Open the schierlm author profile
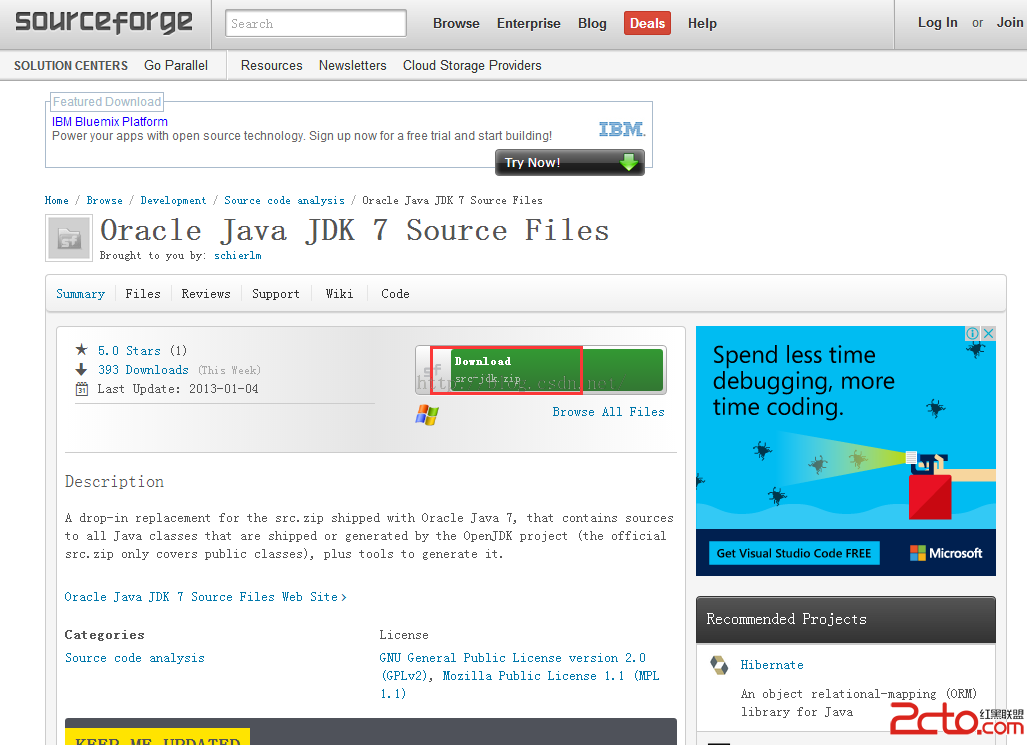 (238, 256)
